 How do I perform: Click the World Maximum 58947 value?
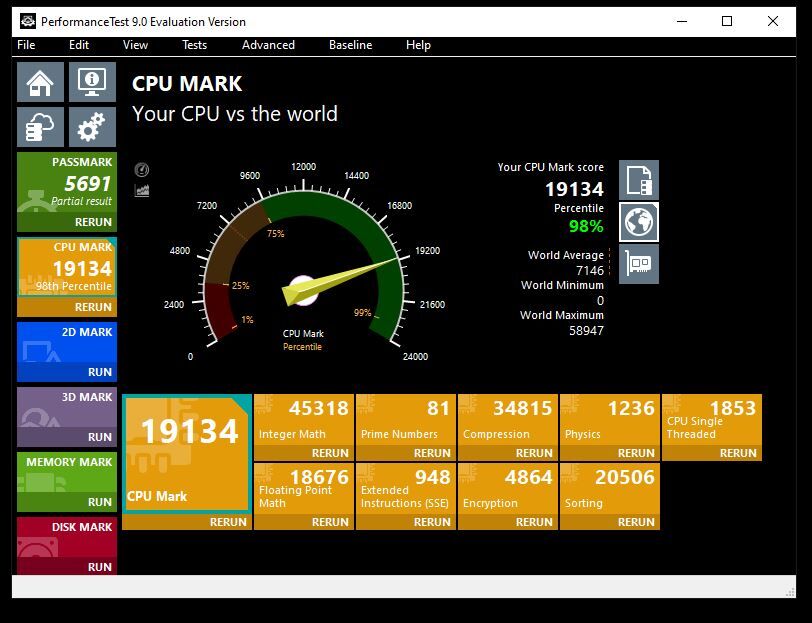pos(586,330)
